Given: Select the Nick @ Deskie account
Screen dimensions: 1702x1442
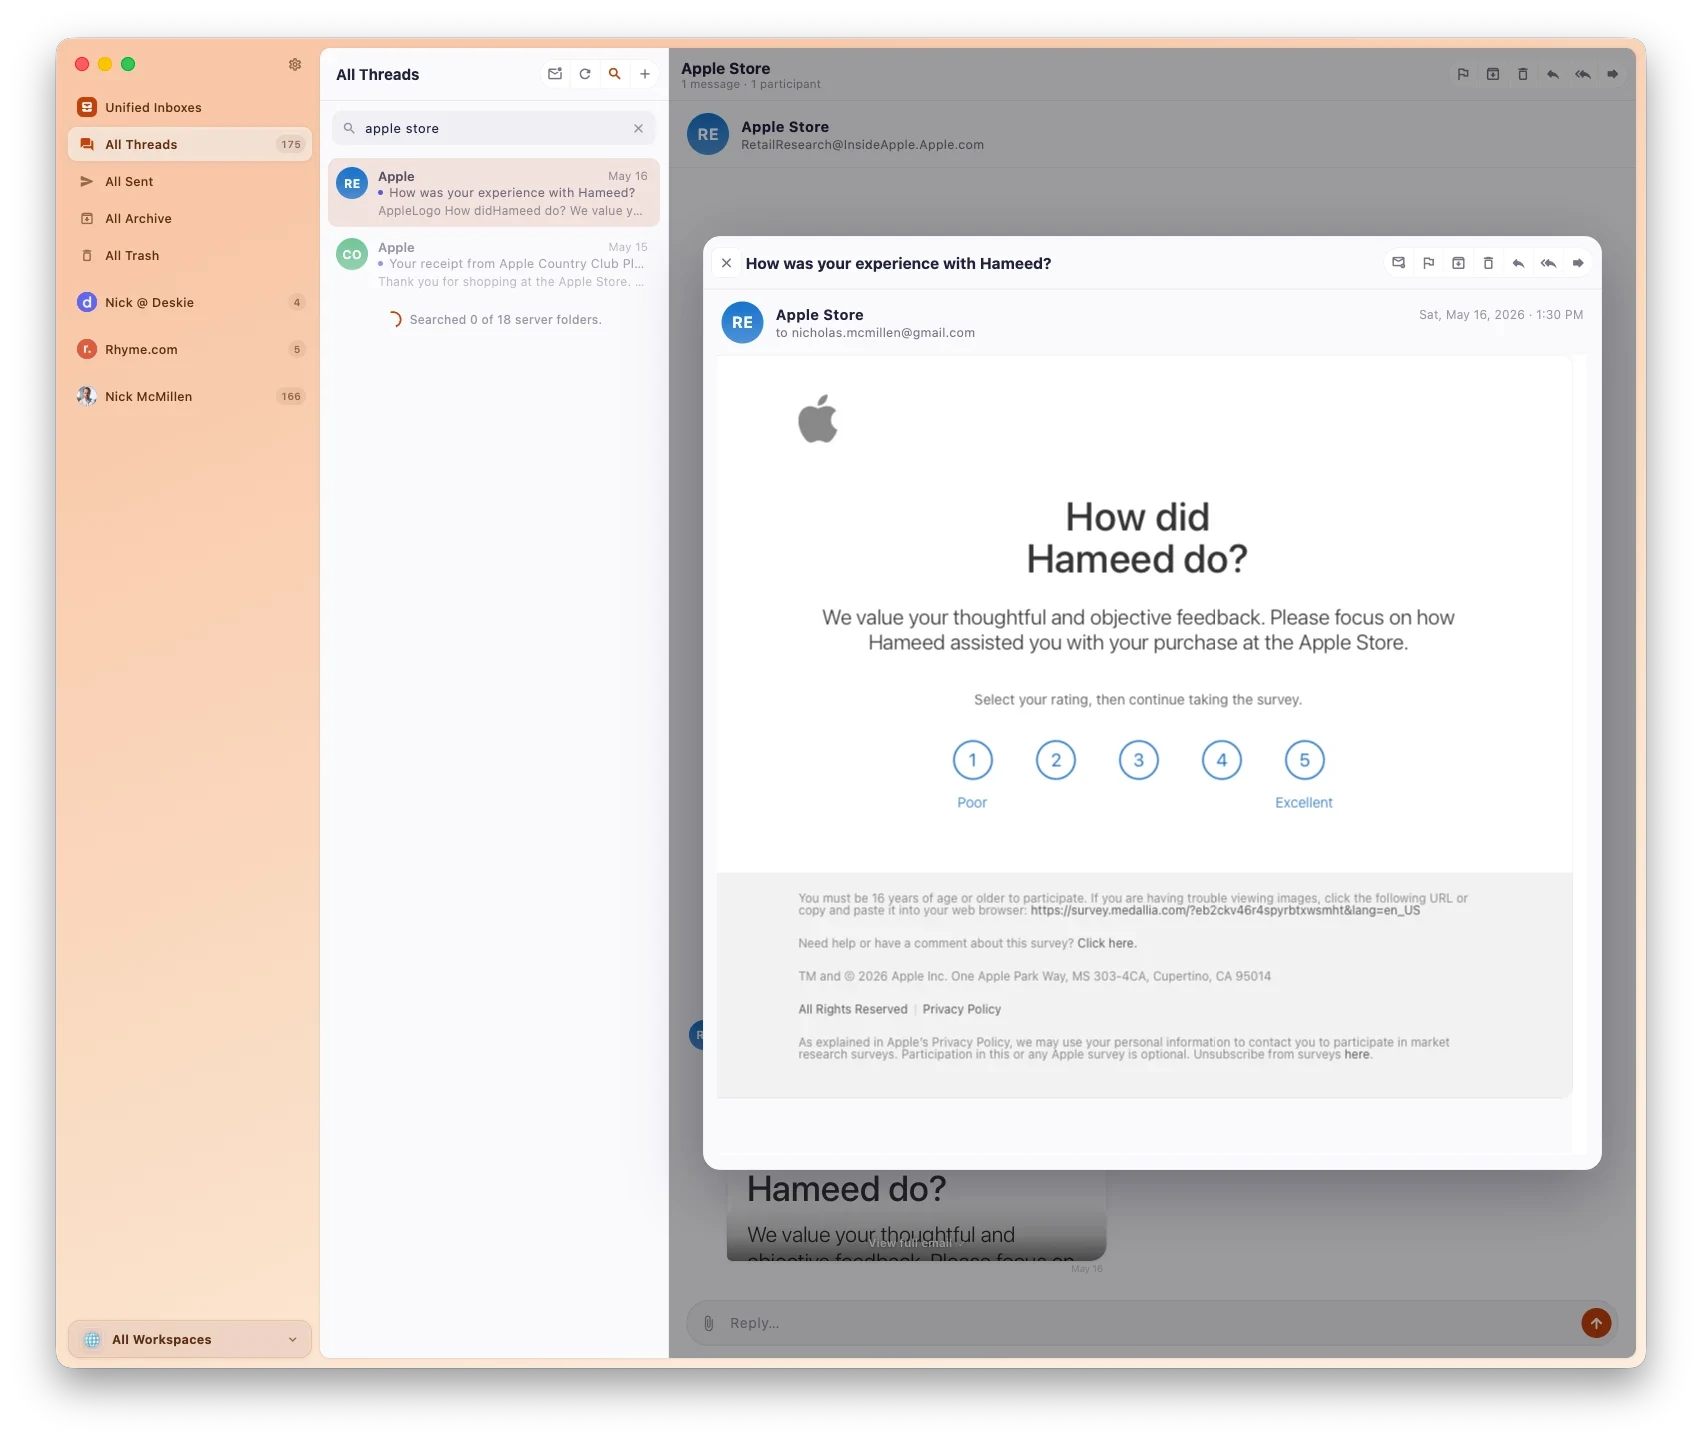Looking at the screenshot, I should point(190,302).
